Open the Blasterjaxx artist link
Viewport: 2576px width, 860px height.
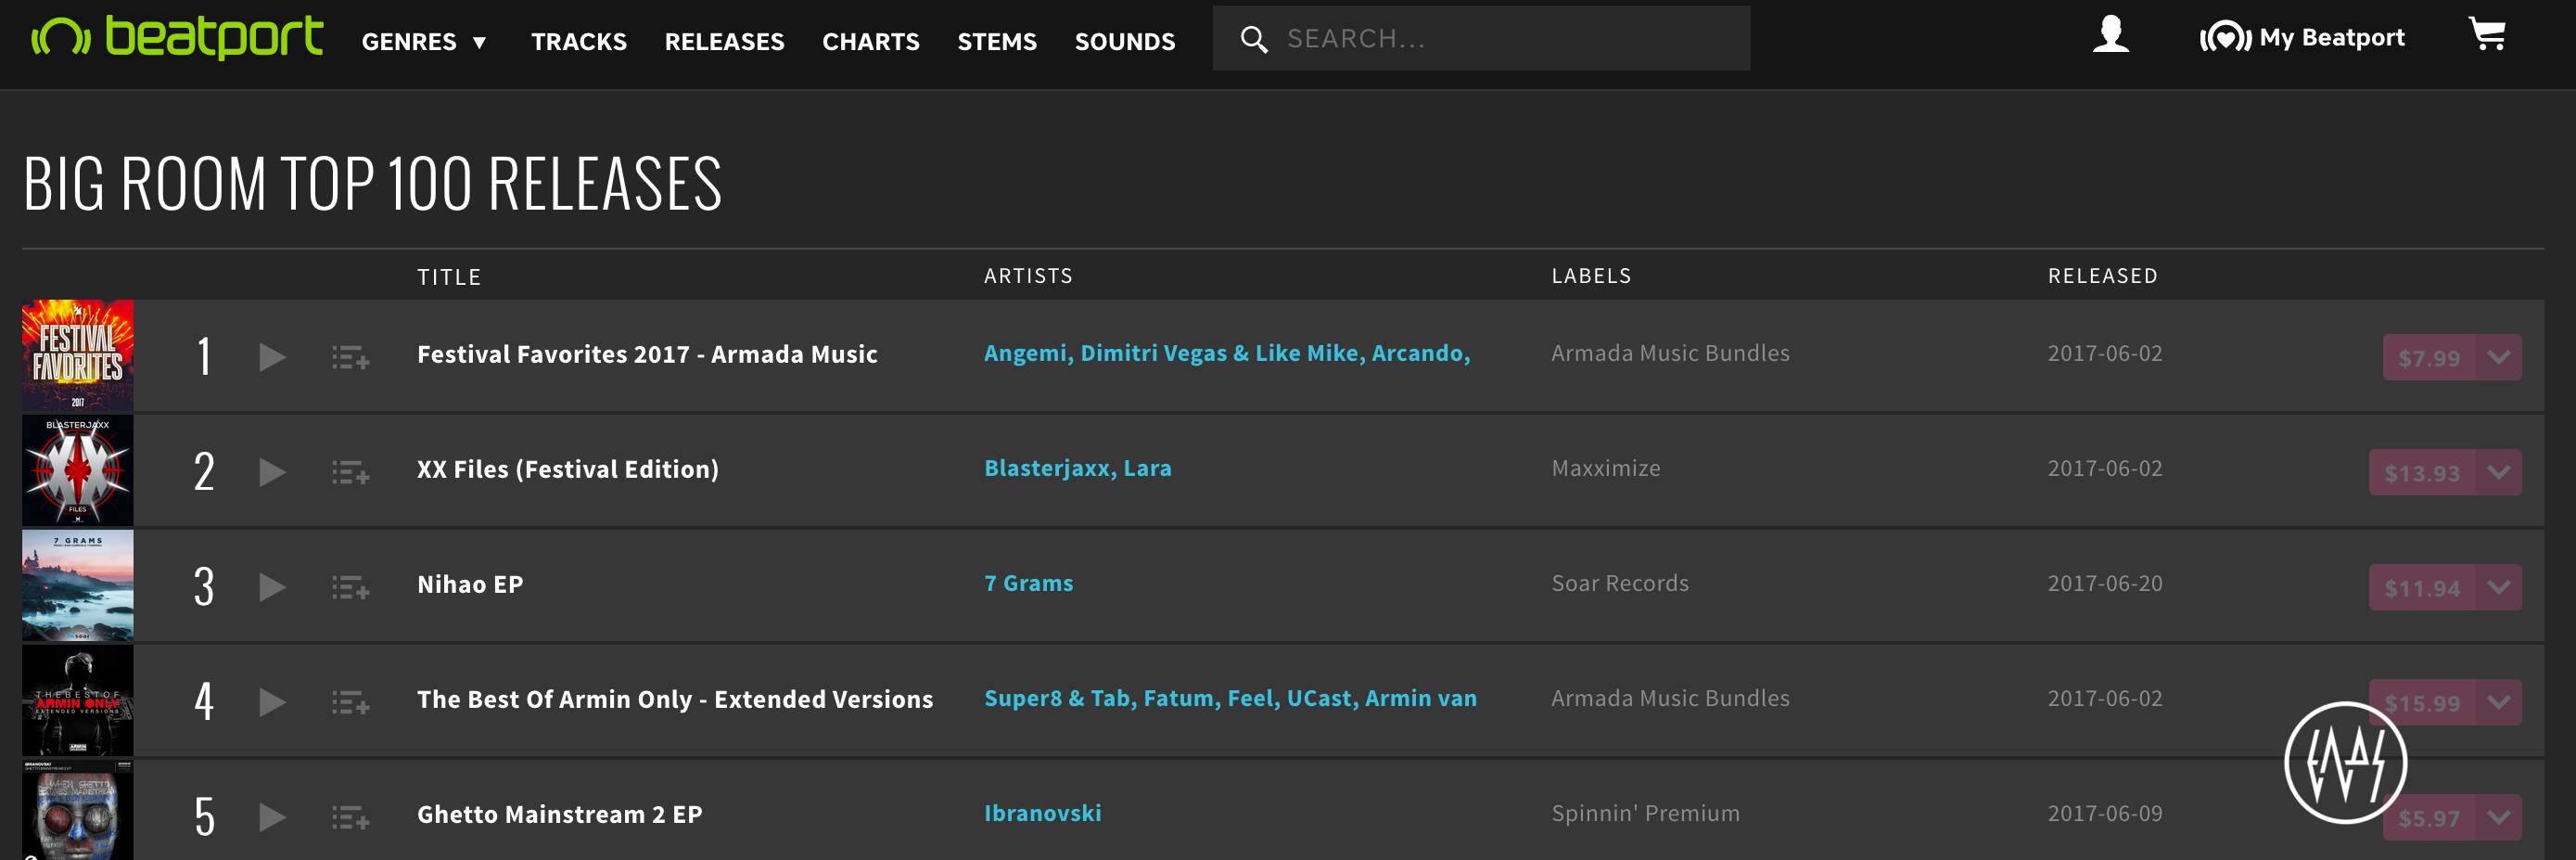click(x=1046, y=468)
